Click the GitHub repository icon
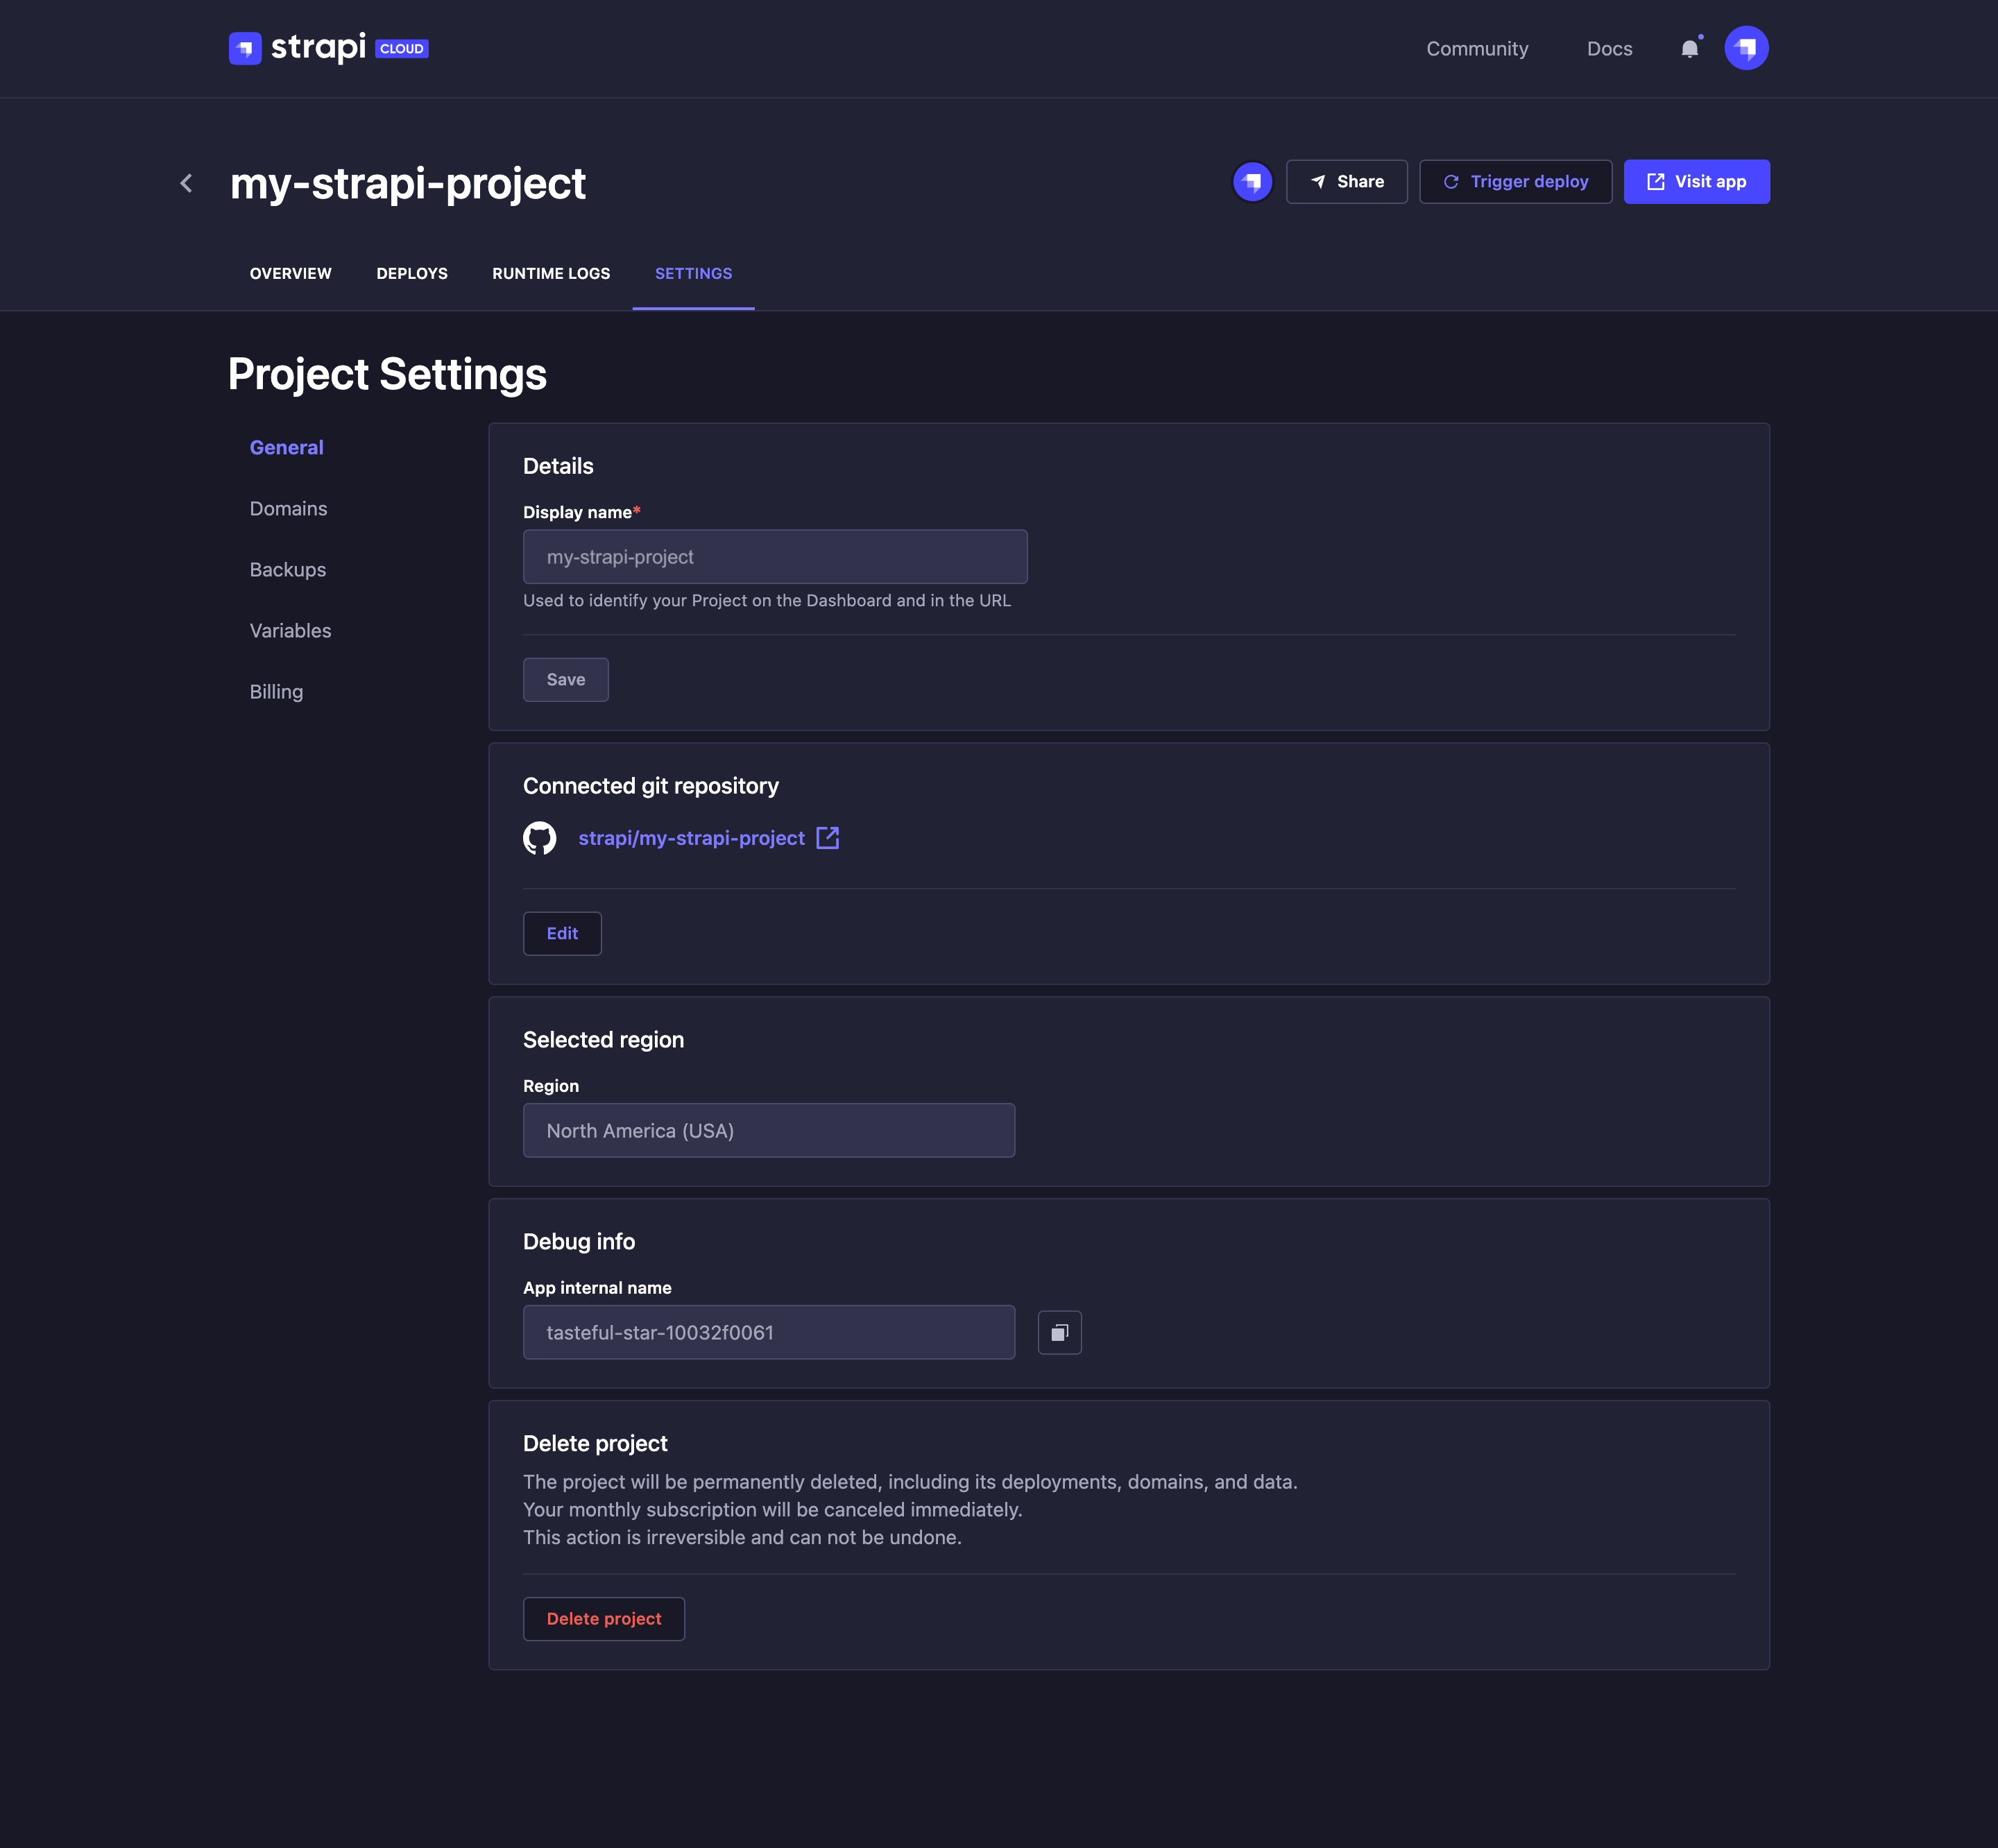1998x1848 pixels. (x=540, y=837)
